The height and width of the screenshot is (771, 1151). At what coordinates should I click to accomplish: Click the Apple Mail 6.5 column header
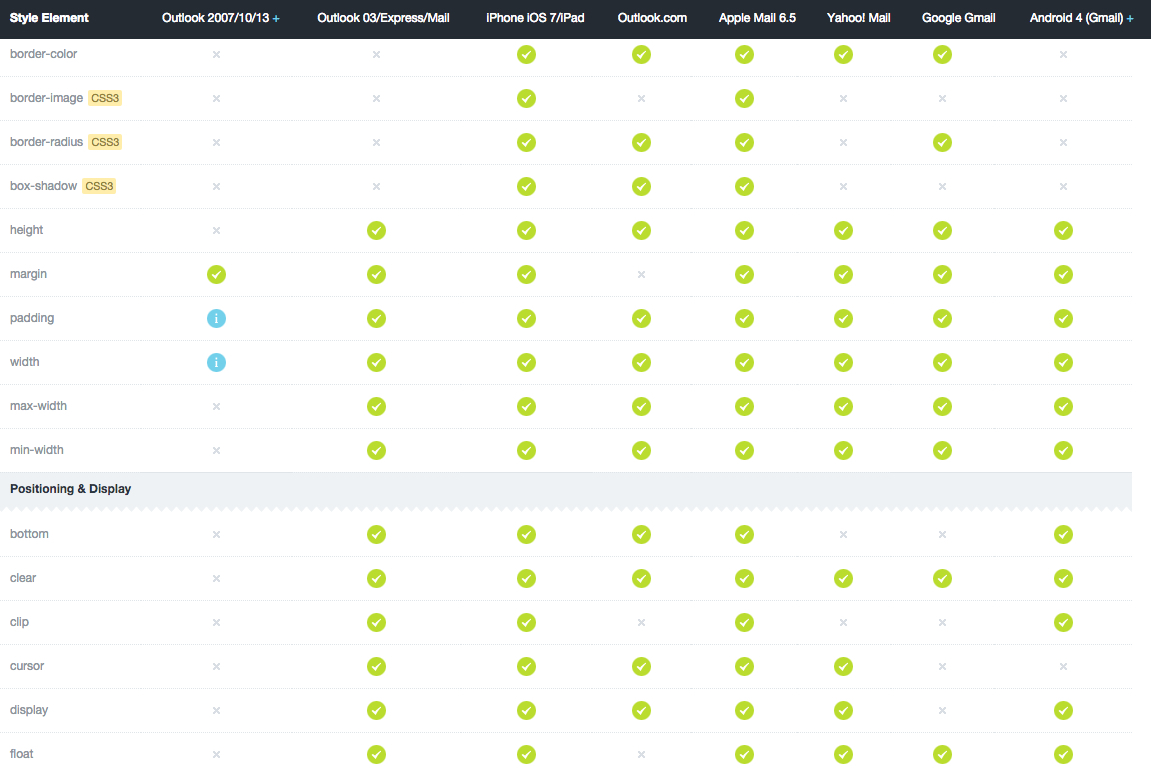[x=758, y=18]
